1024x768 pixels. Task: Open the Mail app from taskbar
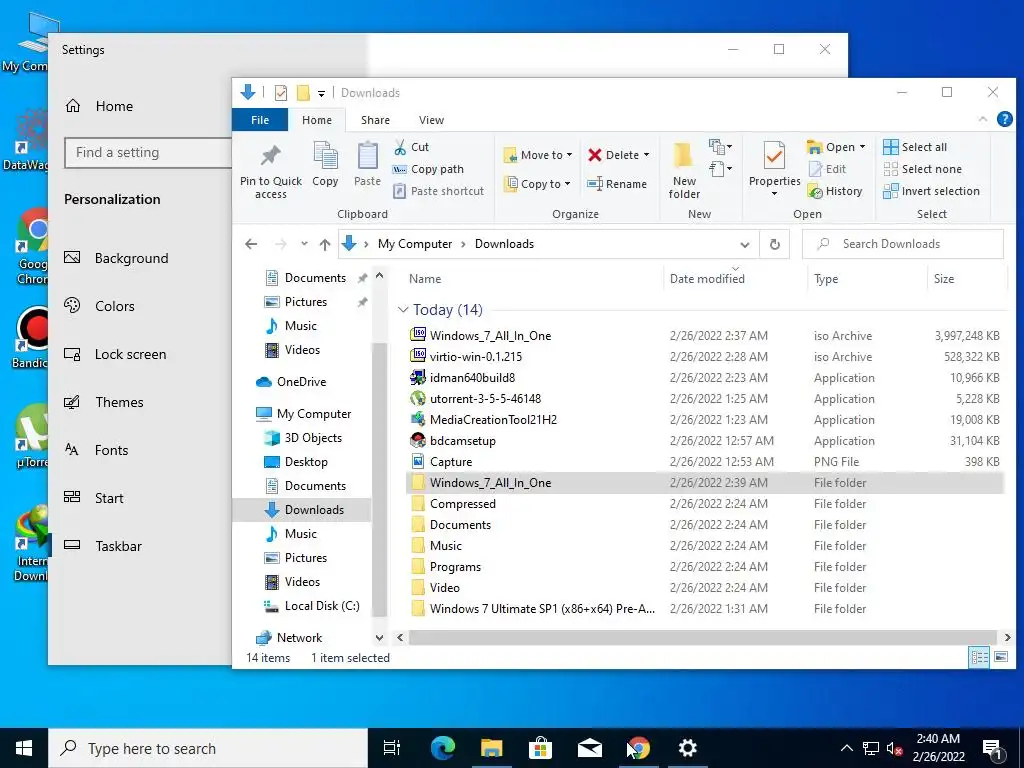(x=589, y=748)
